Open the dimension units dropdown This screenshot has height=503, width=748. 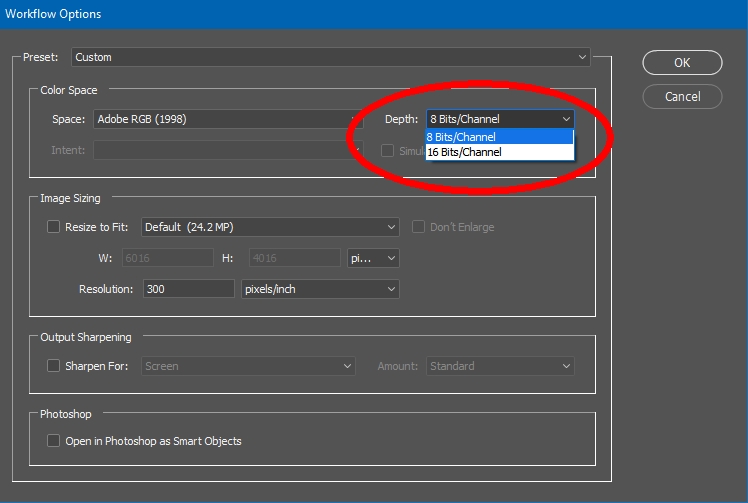click(x=373, y=258)
